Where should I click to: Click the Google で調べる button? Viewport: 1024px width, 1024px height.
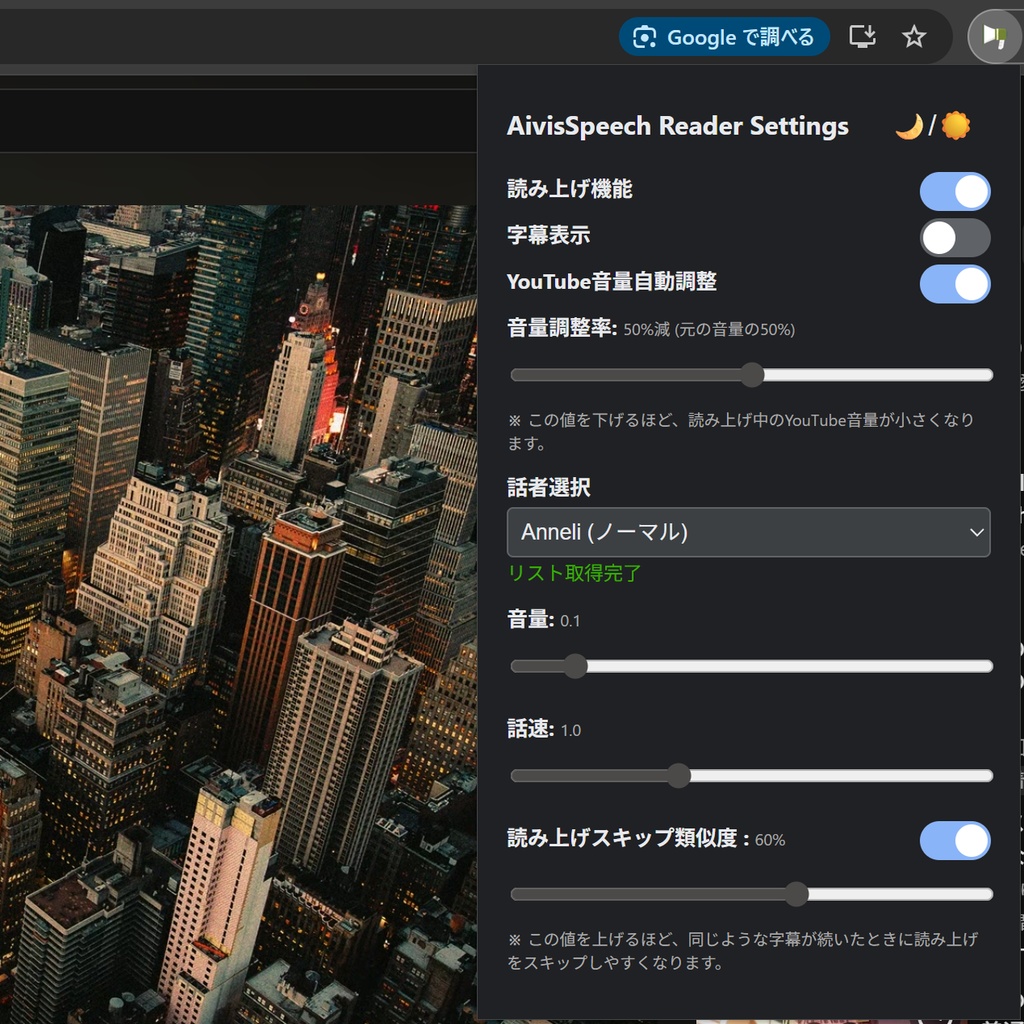[723, 36]
